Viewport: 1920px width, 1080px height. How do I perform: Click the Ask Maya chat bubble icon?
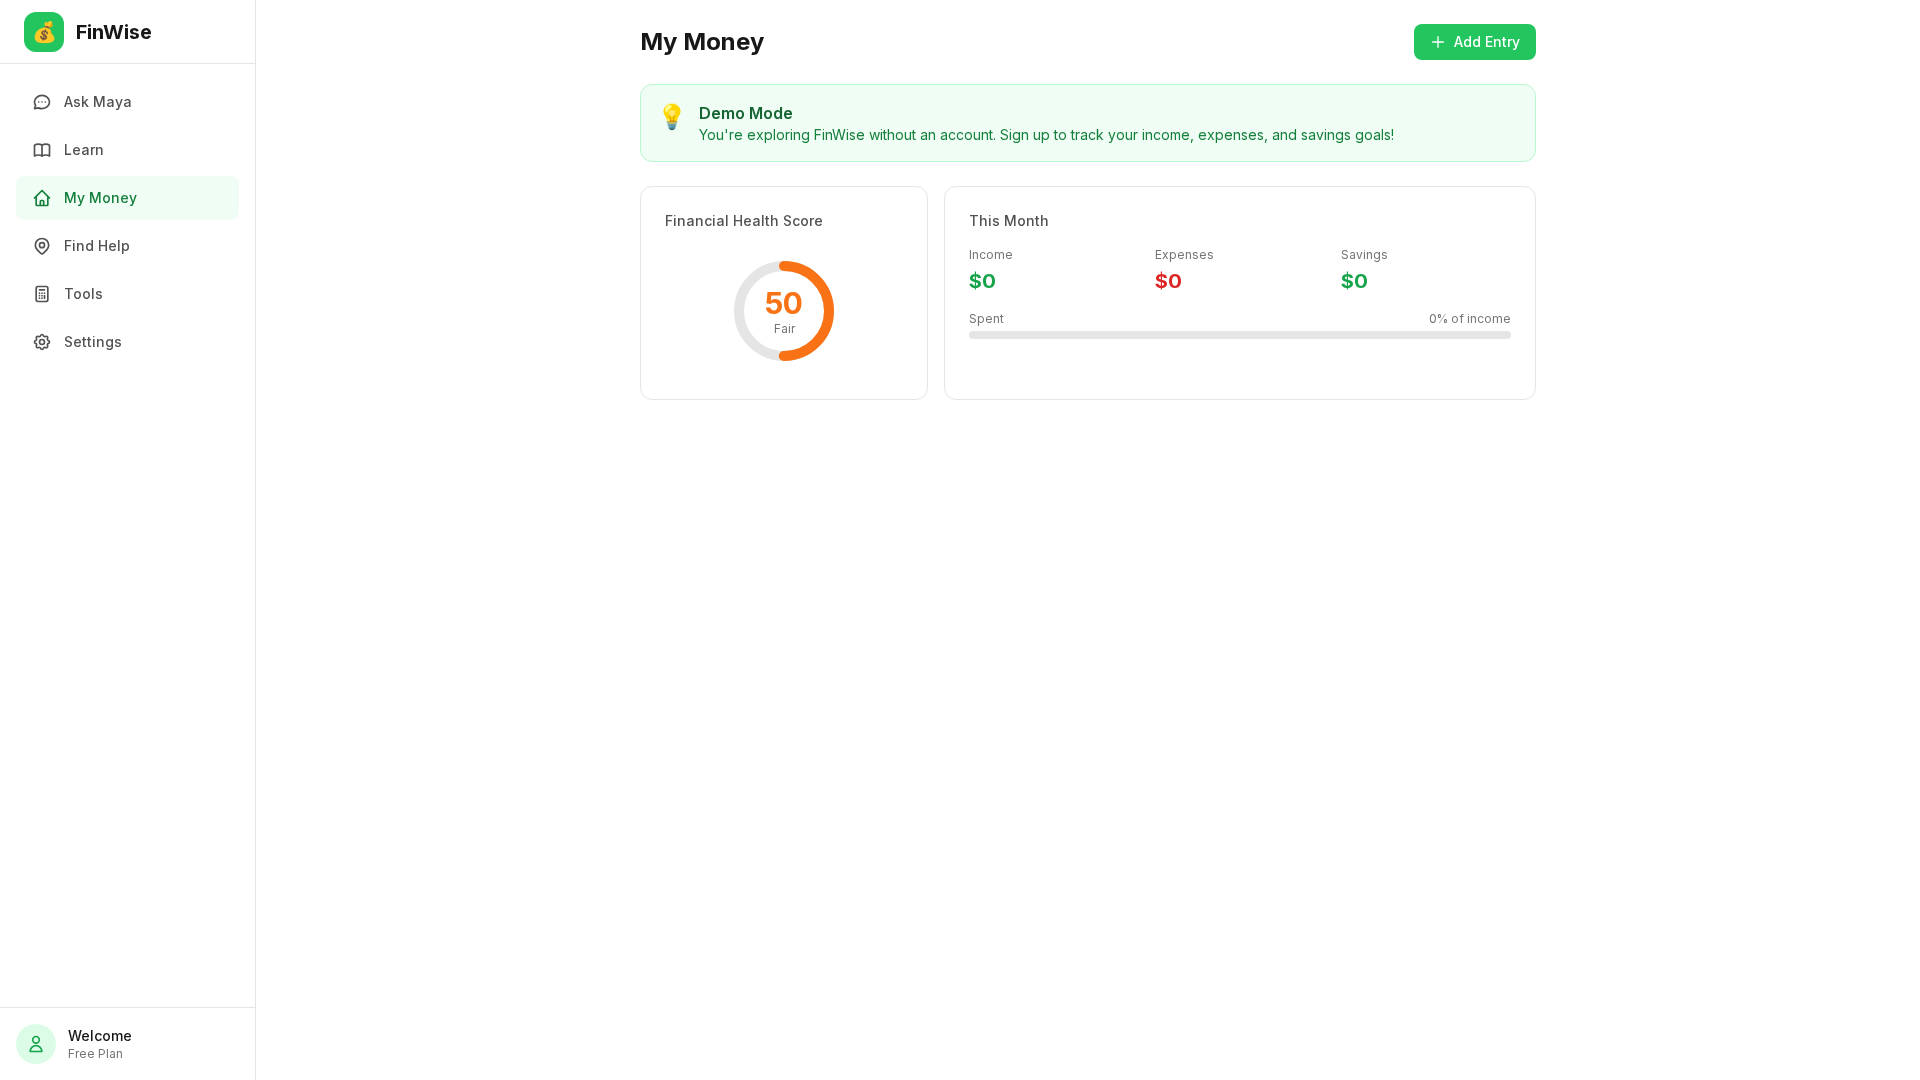(42, 102)
